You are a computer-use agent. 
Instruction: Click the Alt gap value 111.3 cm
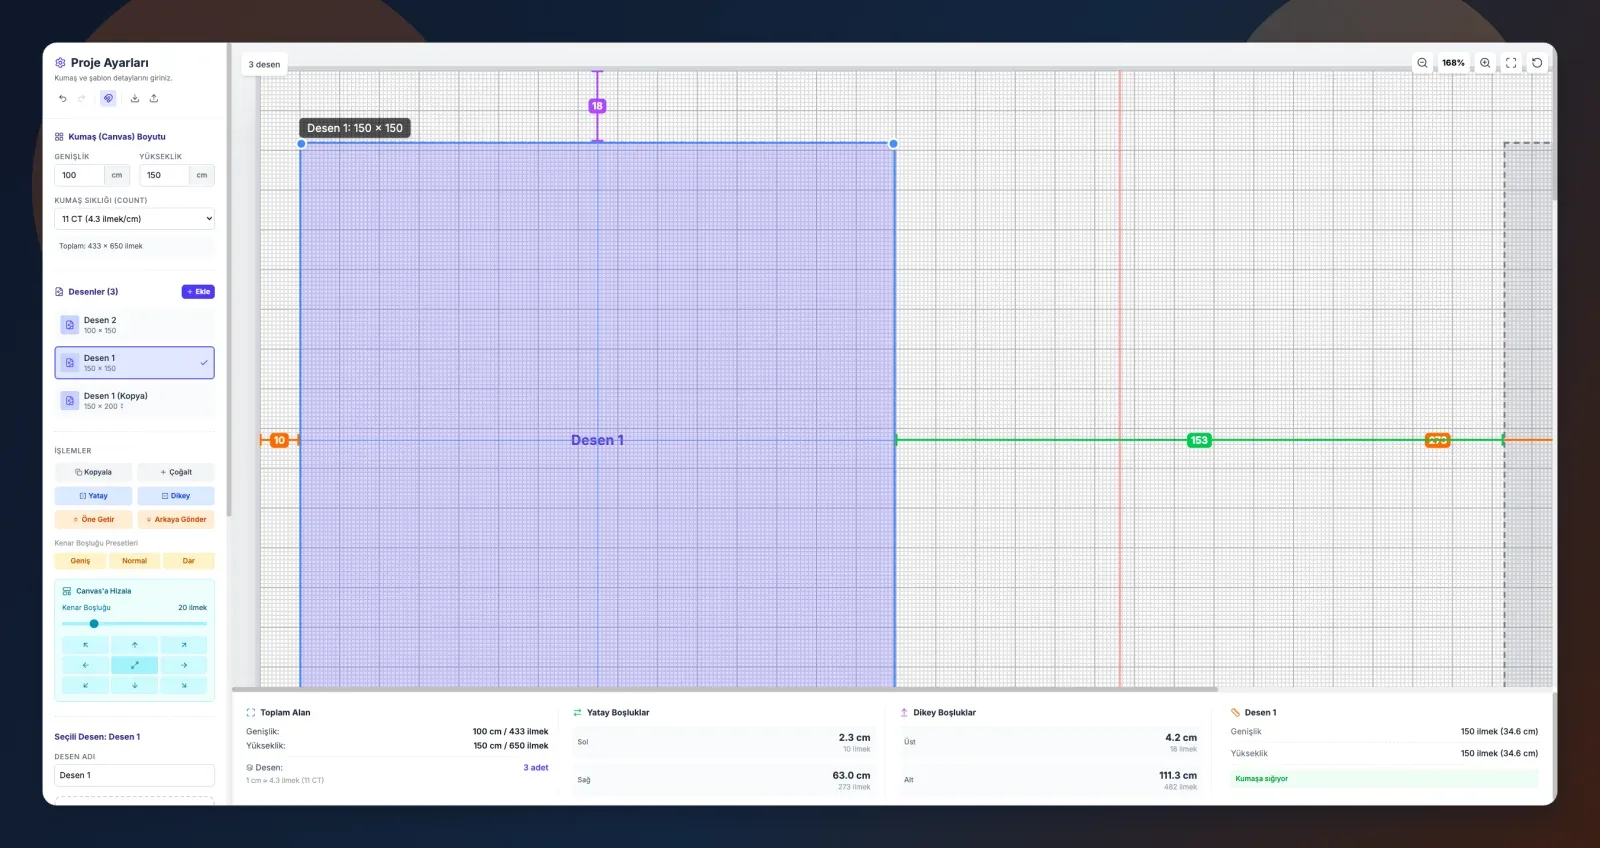pos(1178,776)
